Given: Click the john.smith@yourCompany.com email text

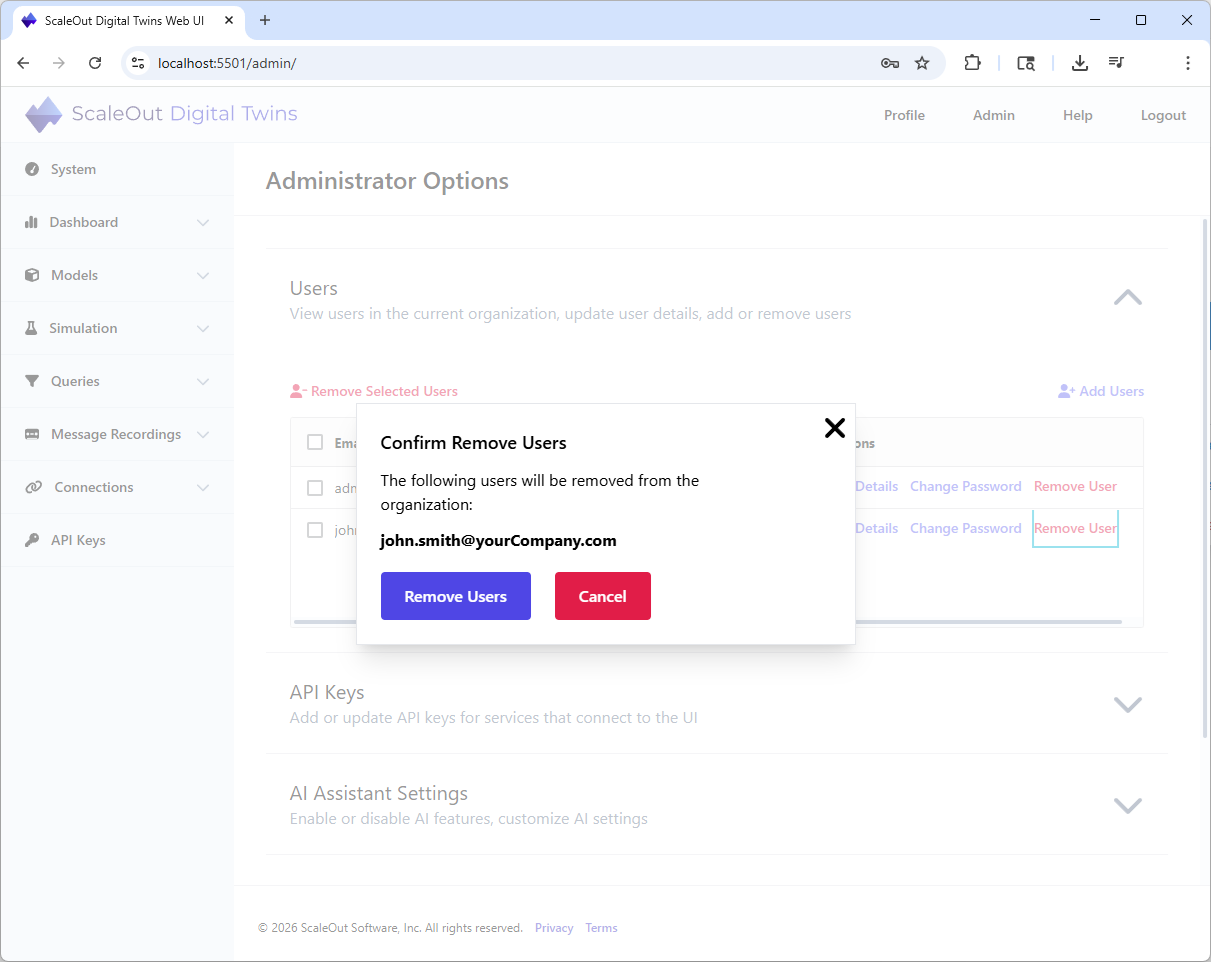Looking at the screenshot, I should (498, 541).
